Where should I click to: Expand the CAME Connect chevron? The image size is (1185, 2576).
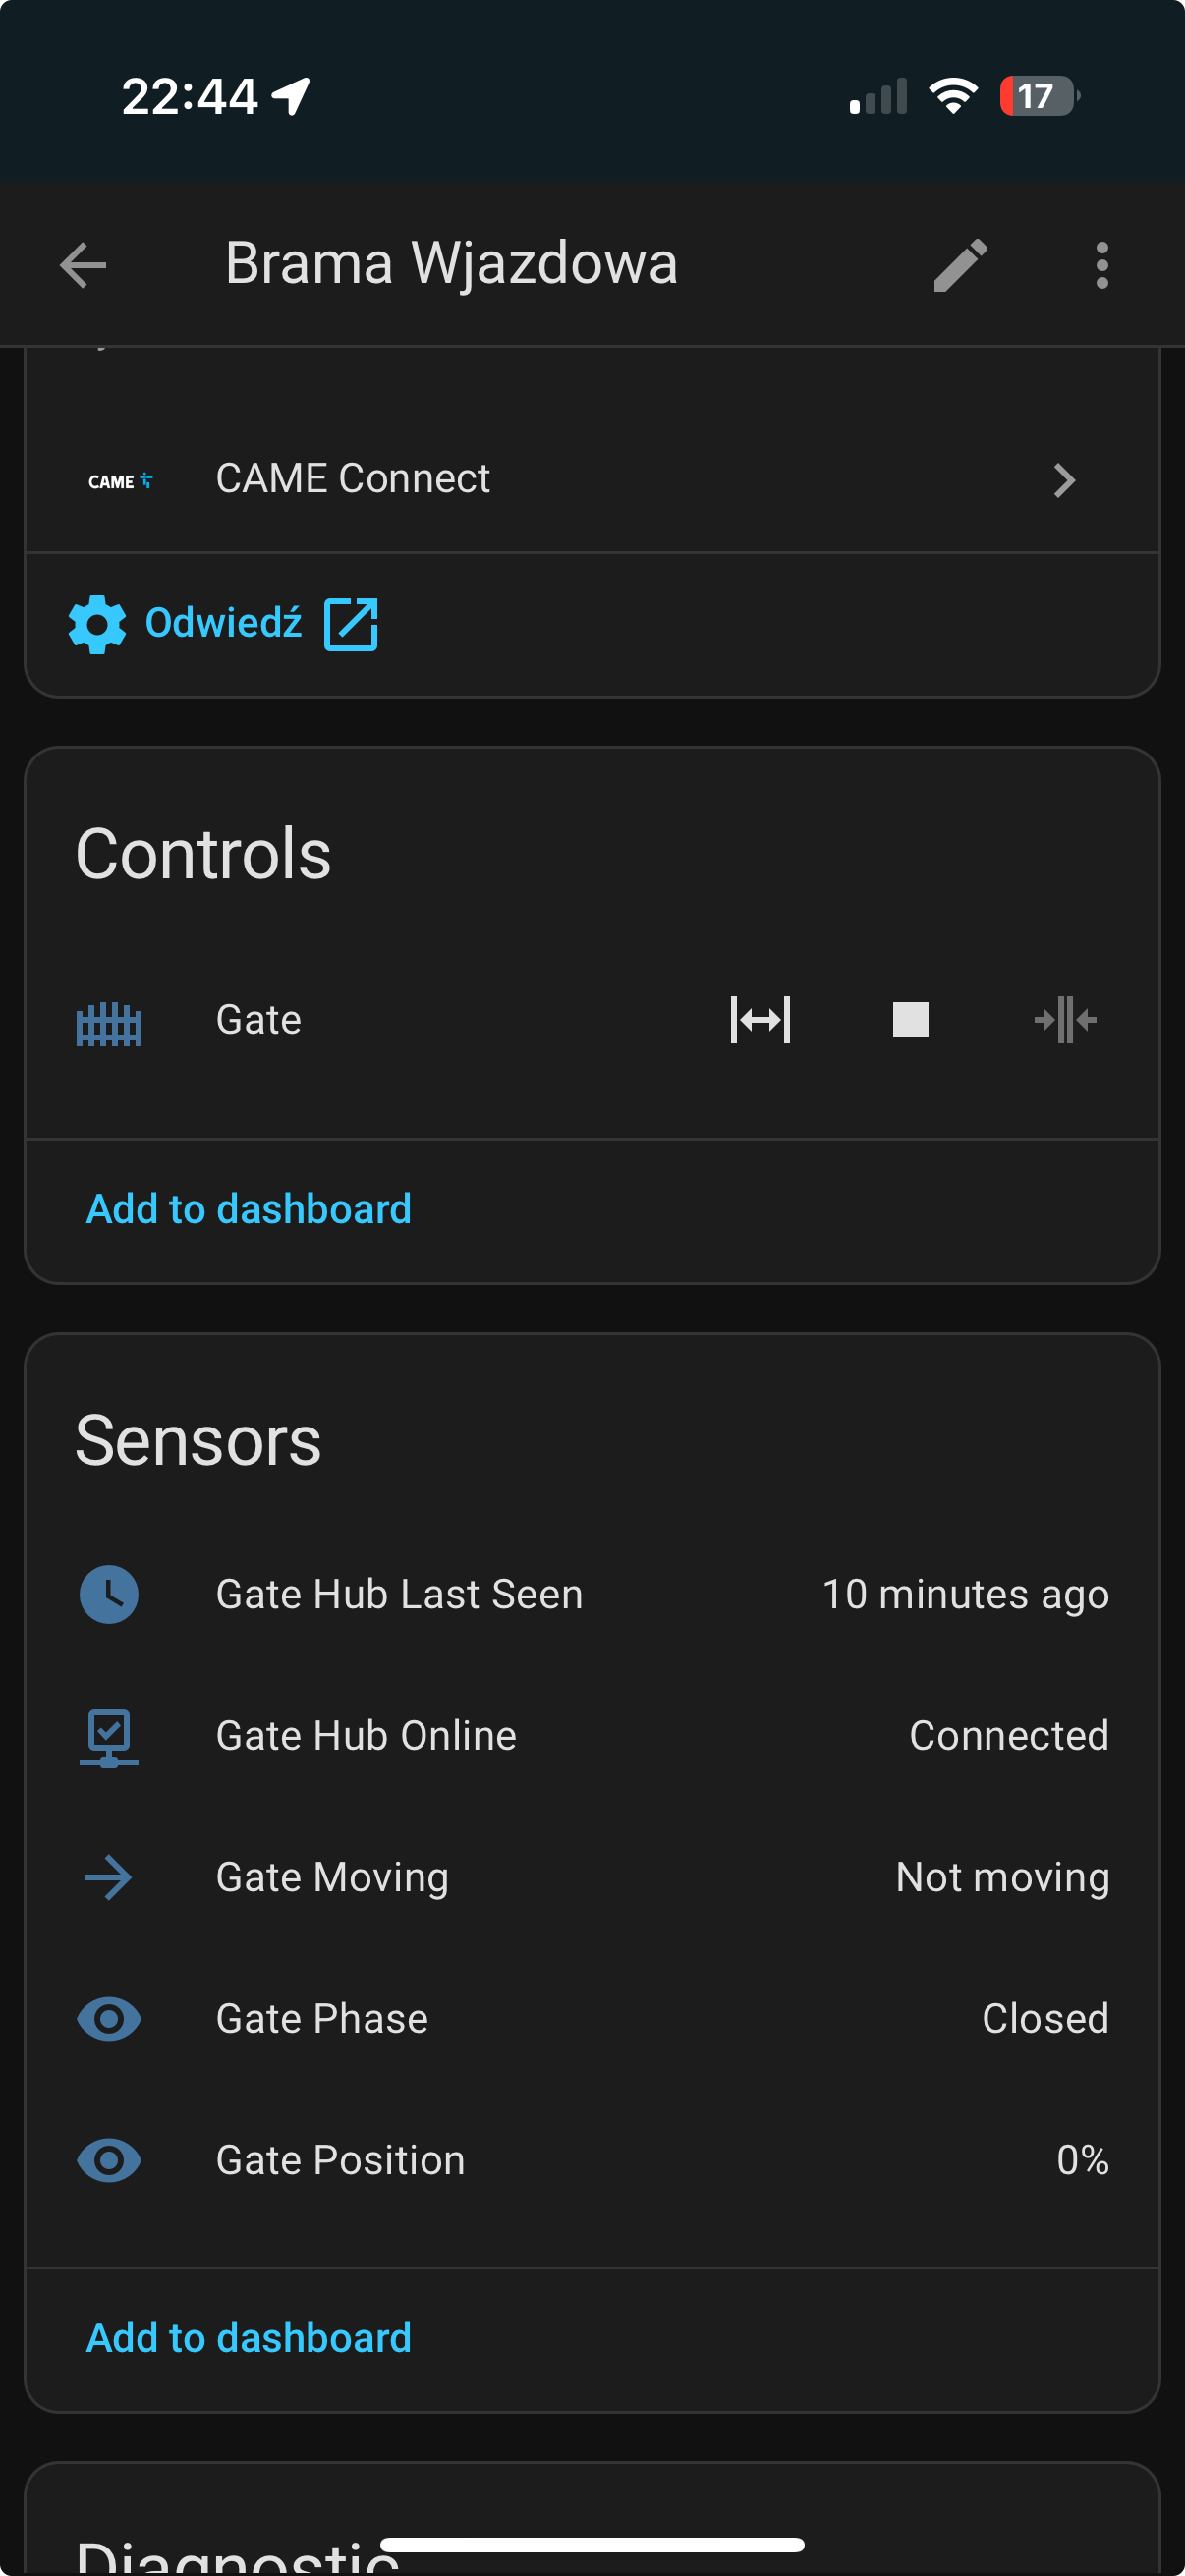(x=1064, y=480)
